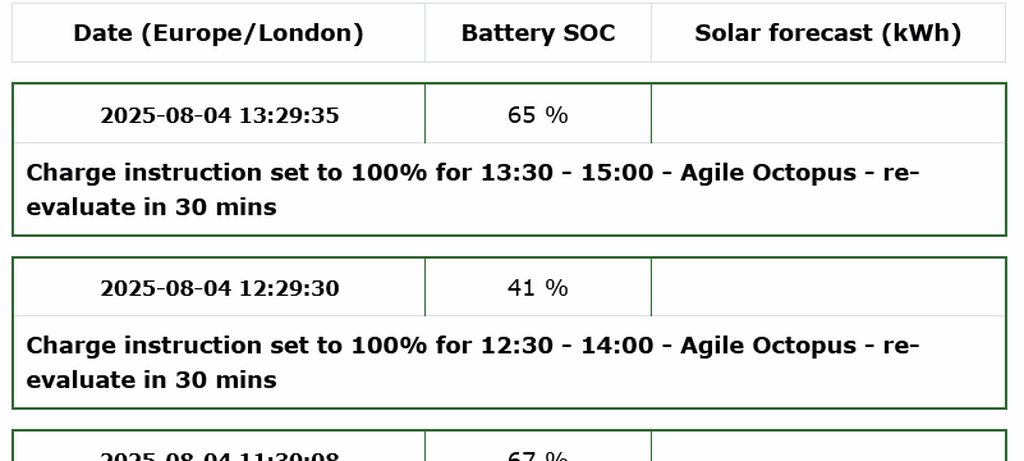Click empty solar forecast cell in 11:30:08 row
The height and width of the screenshot is (461, 1024).
pyautogui.click(x=828, y=450)
